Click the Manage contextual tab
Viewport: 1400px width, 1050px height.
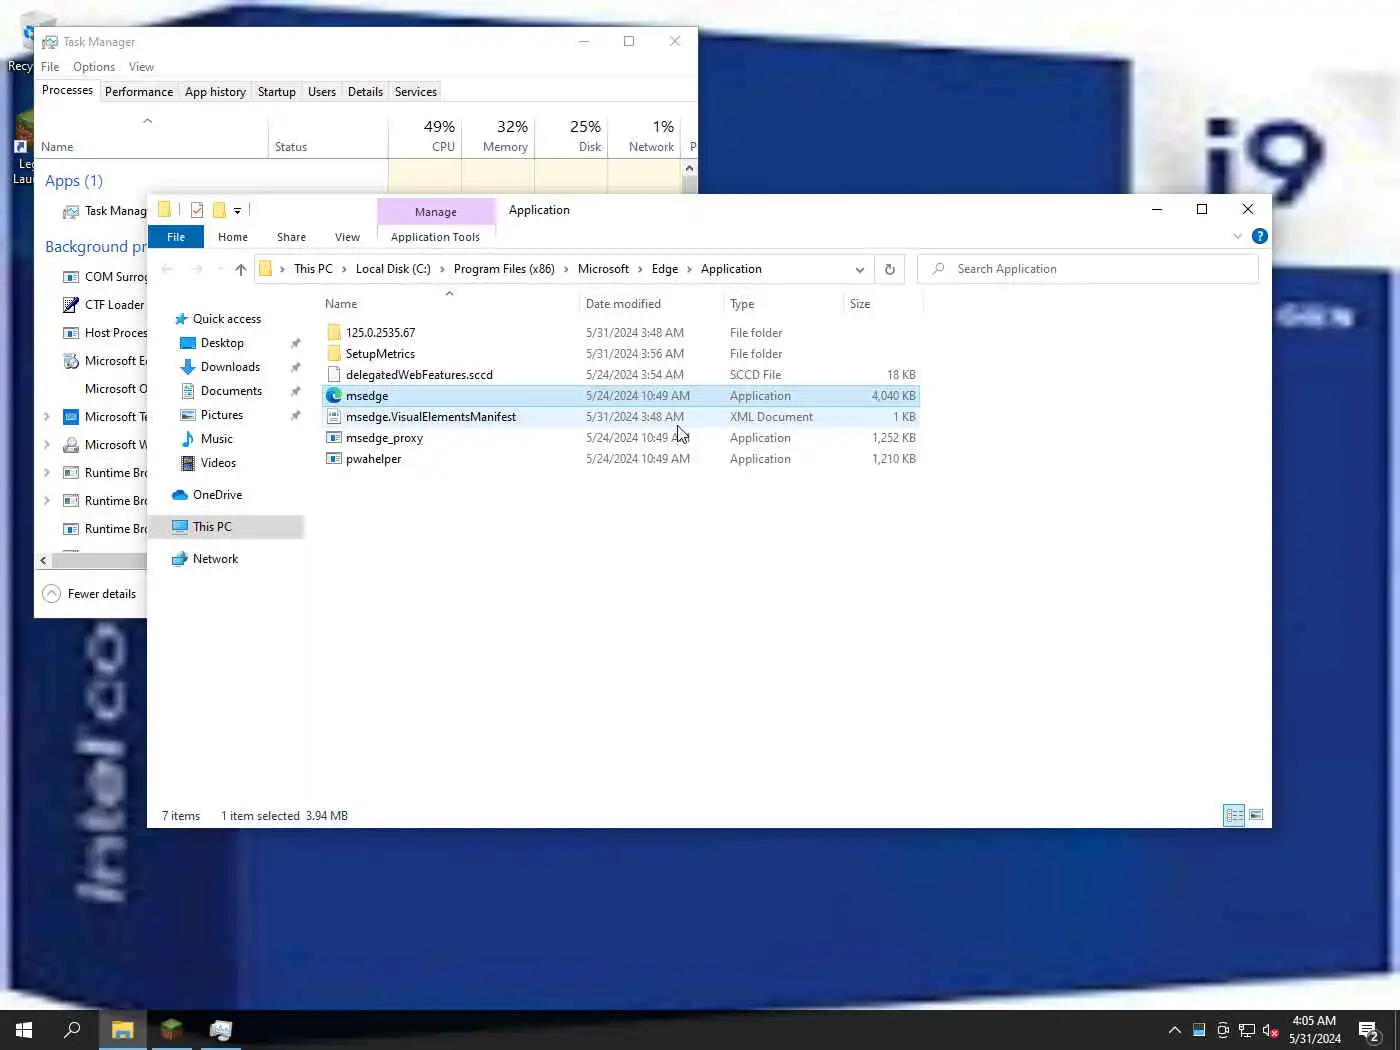(436, 212)
